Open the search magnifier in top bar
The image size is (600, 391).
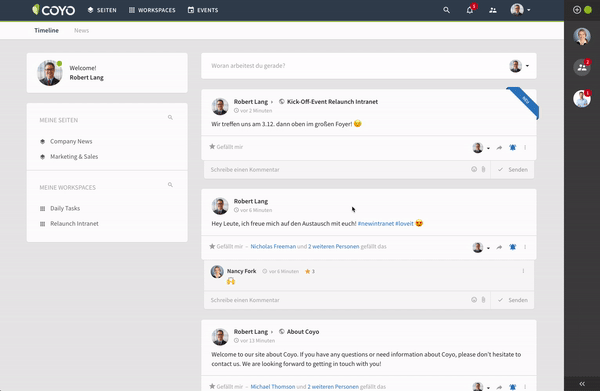446,10
